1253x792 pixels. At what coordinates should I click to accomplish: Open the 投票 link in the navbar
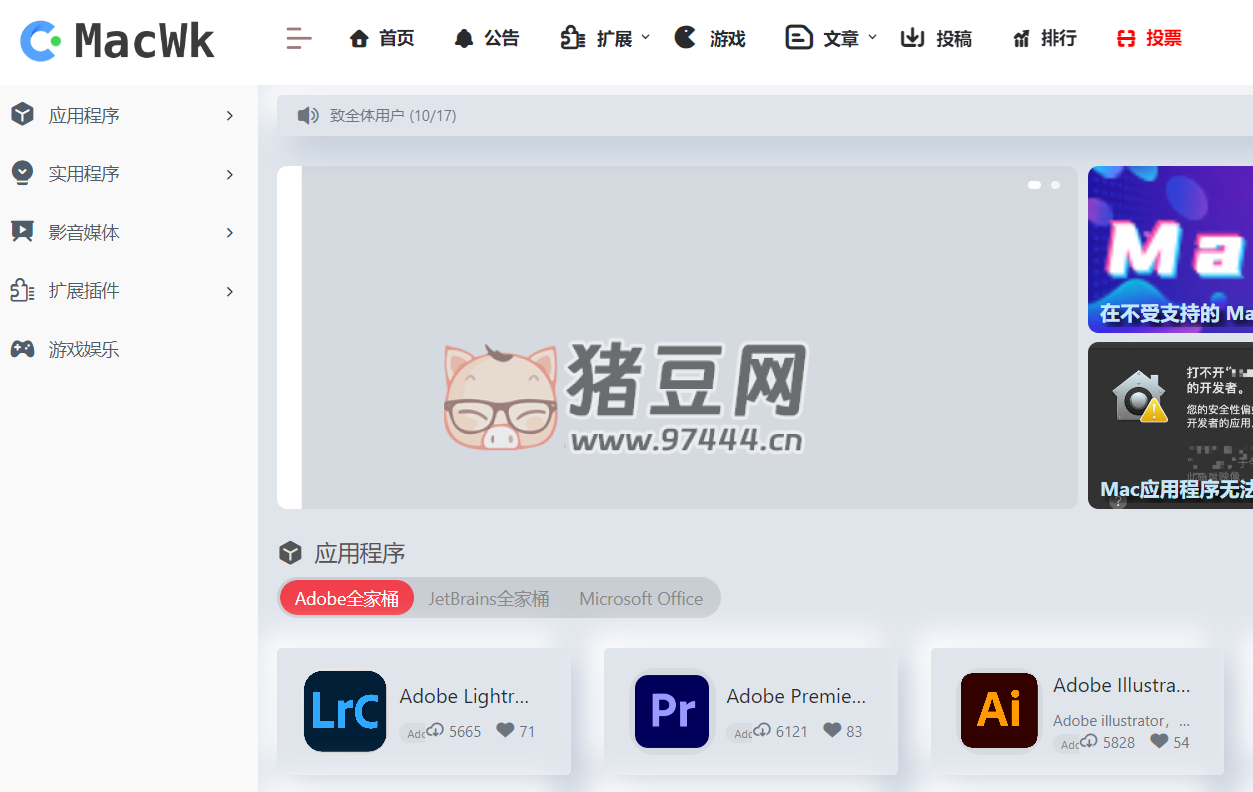[1148, 38]
